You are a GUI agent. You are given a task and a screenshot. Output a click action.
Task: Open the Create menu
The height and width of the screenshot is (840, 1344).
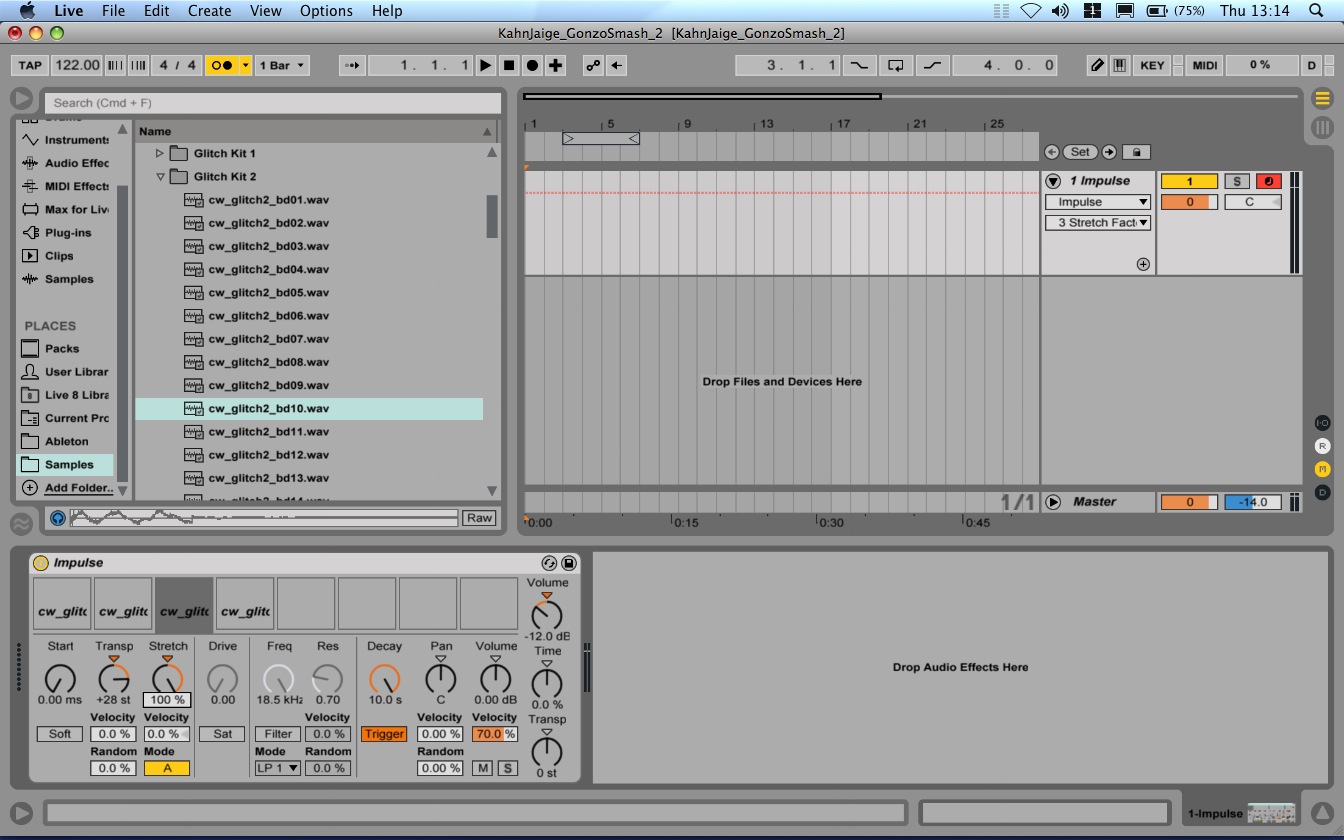(209, 11)
